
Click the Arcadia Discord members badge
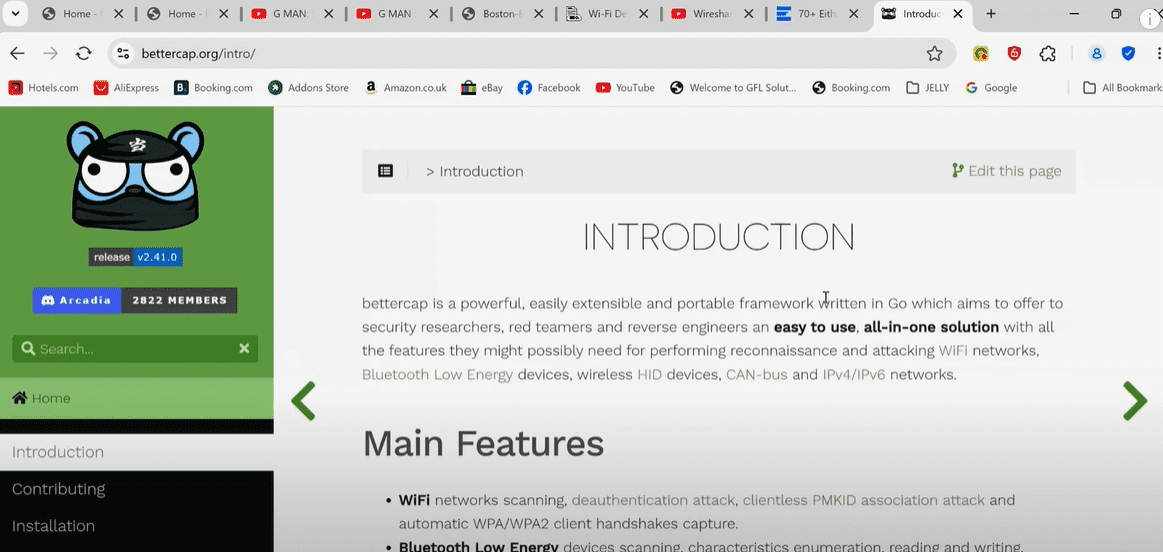coord(135,300)
